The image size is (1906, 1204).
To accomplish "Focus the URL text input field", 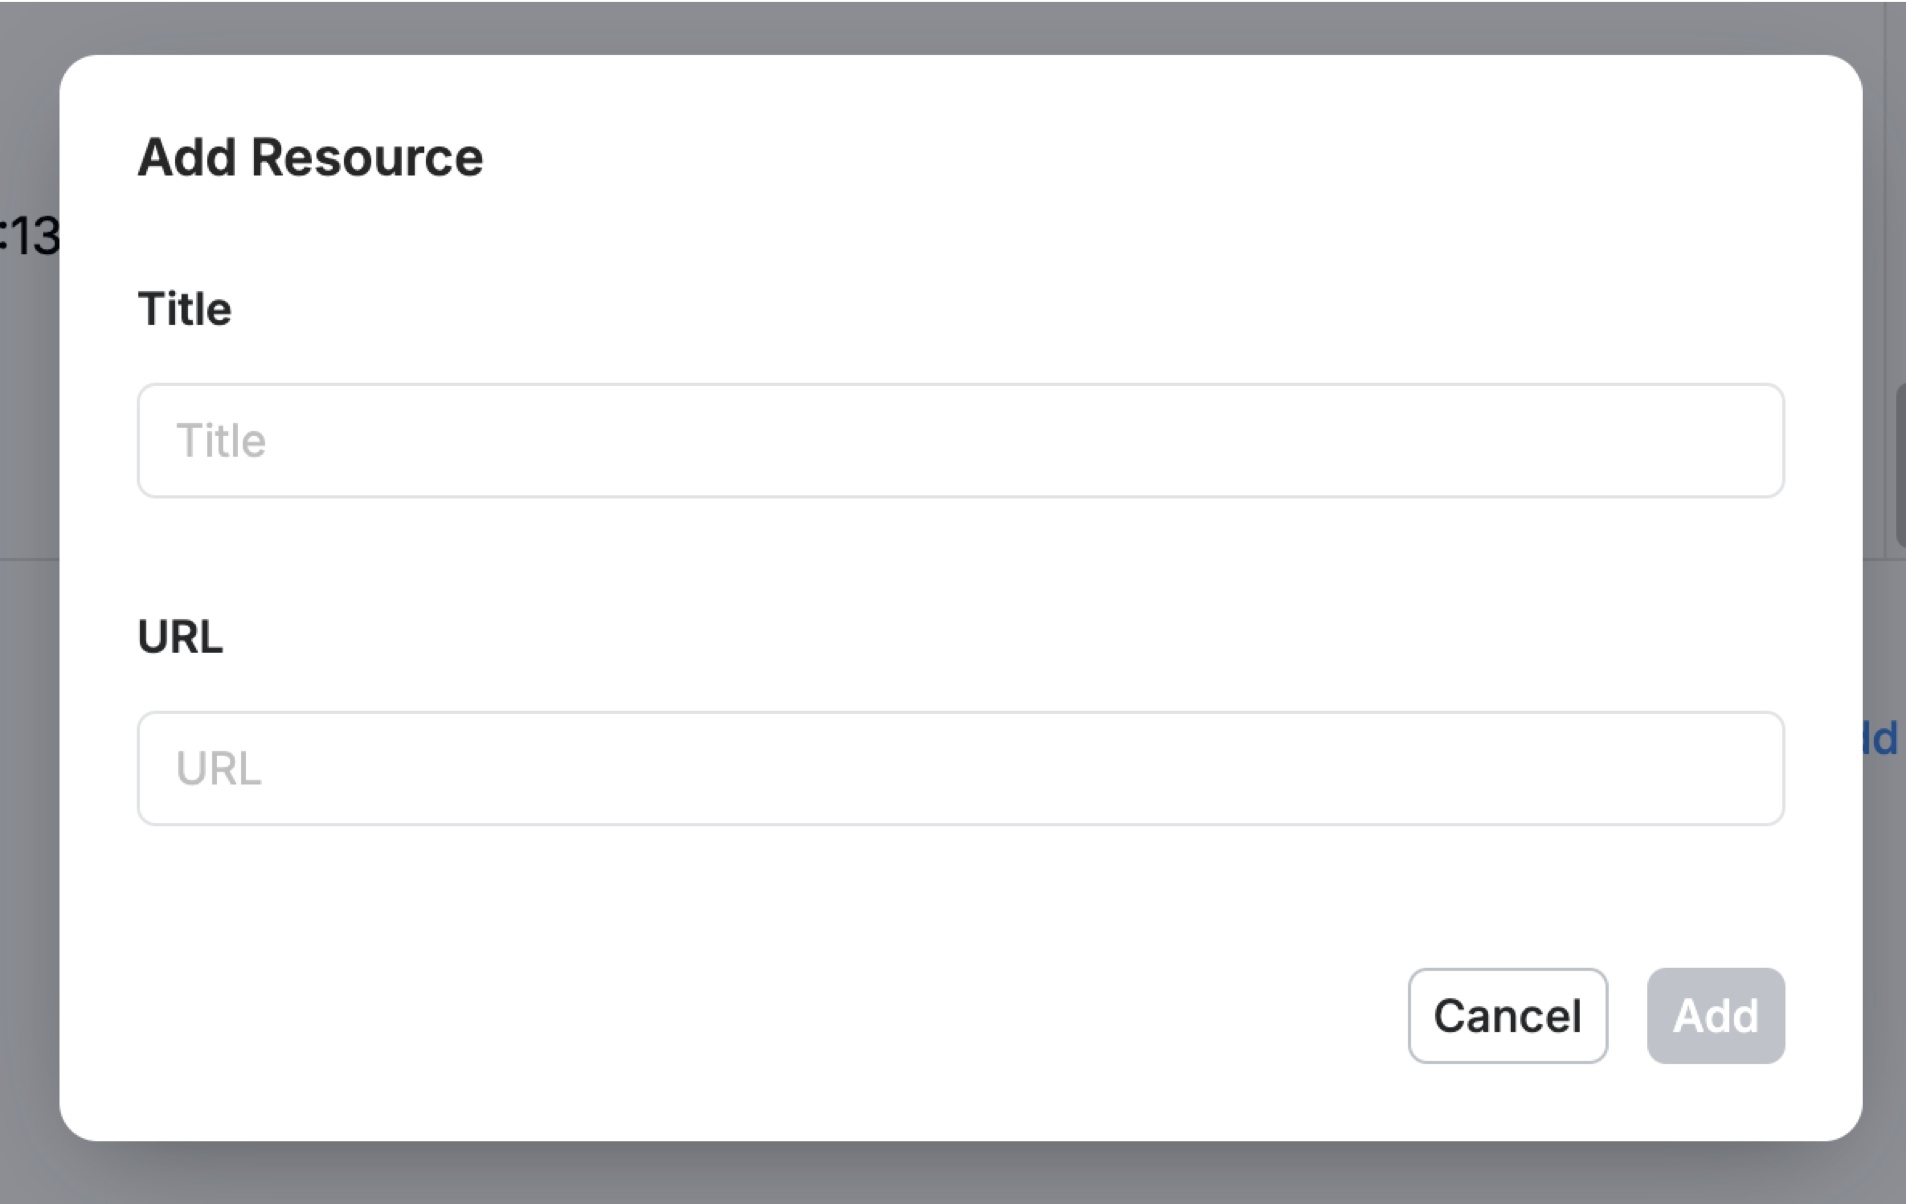I will [960, 768].
